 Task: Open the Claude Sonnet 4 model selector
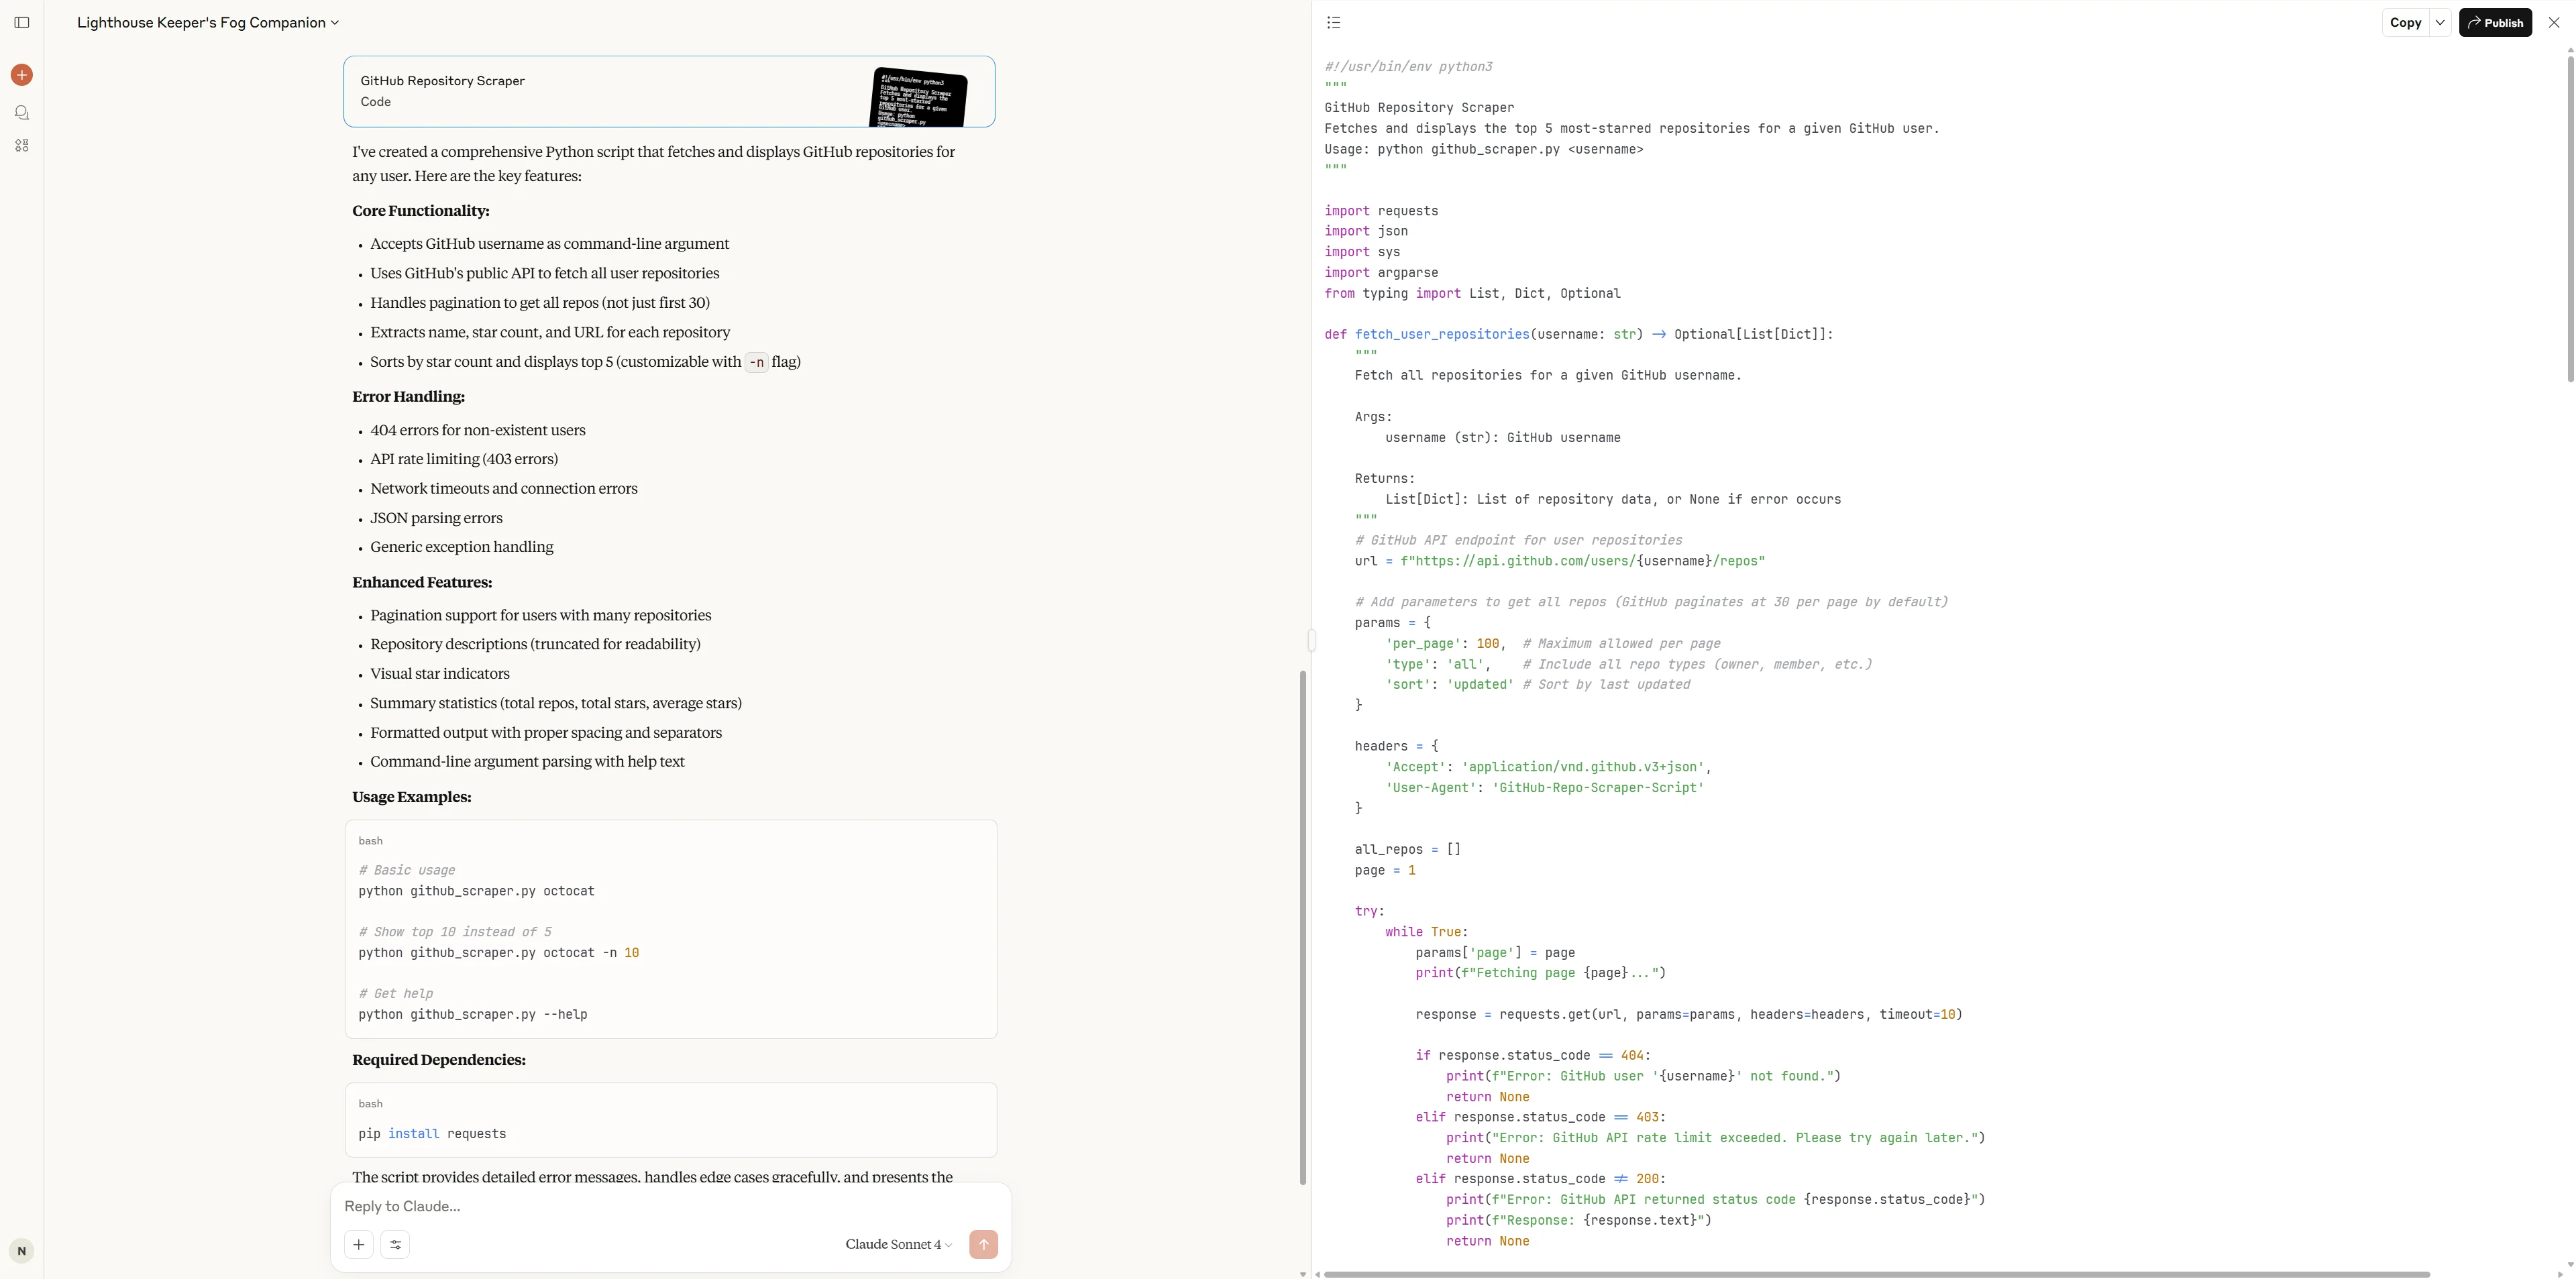click(898, 1244)
